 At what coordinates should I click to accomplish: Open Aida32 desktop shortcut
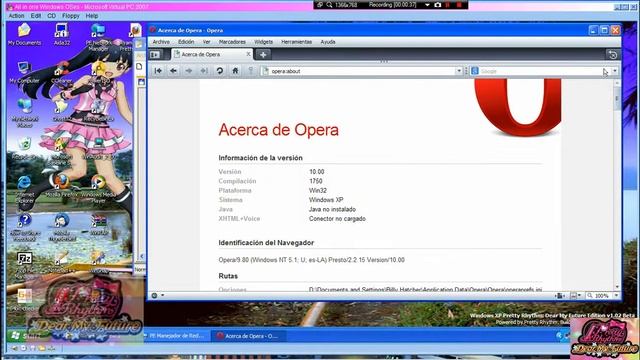62,34
